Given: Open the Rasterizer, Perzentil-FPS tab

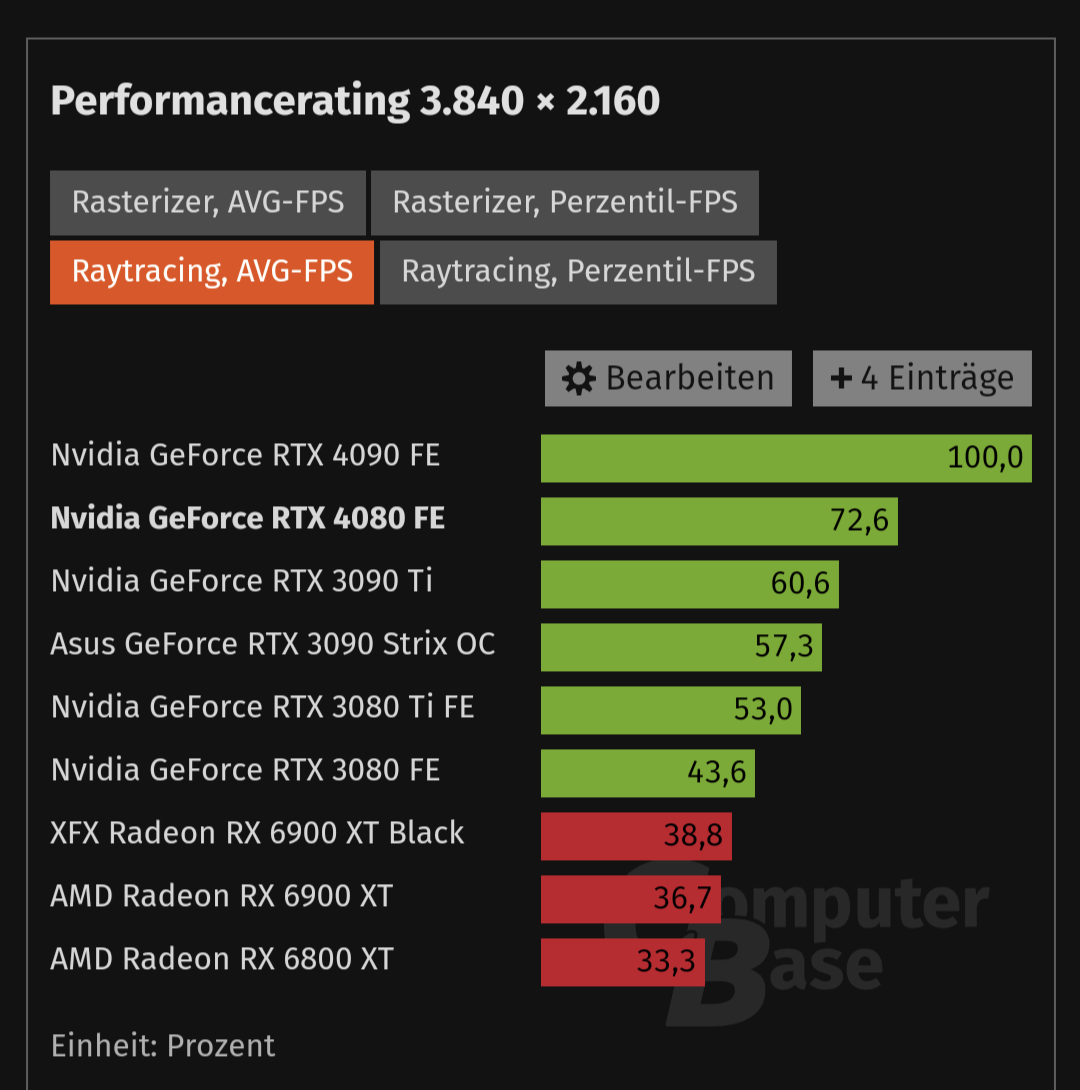Looking at the screenshot, I should [x=564, y=203].
